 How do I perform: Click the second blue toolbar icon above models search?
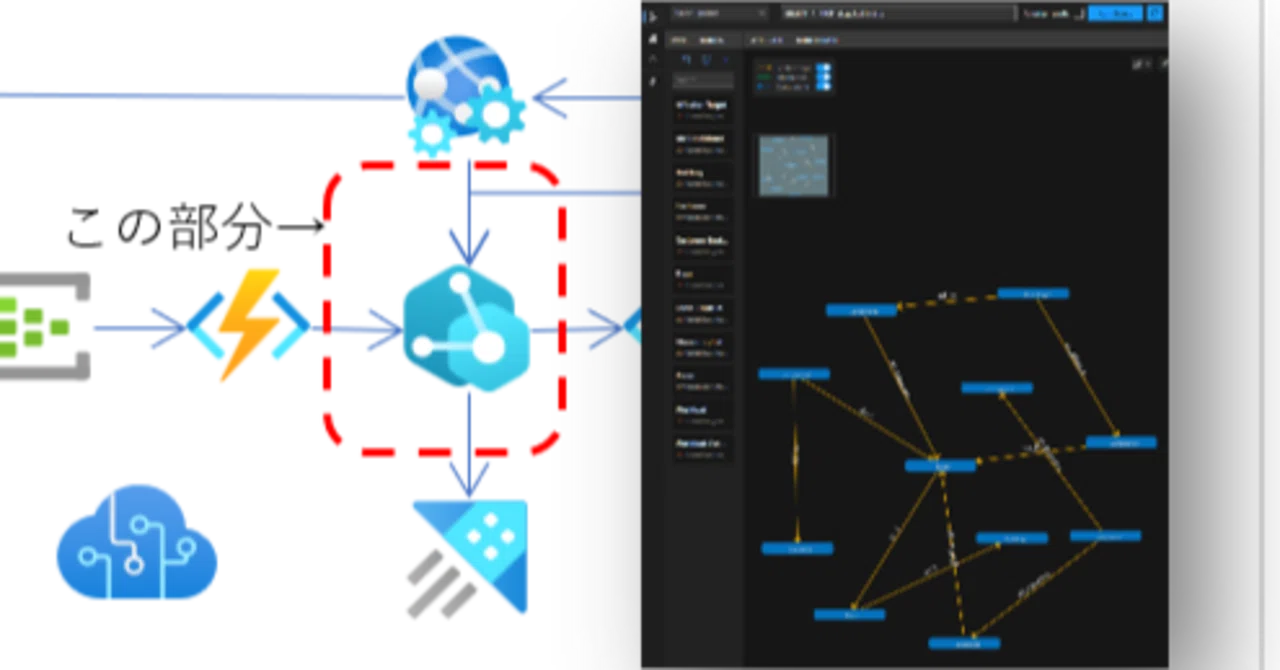706,60
